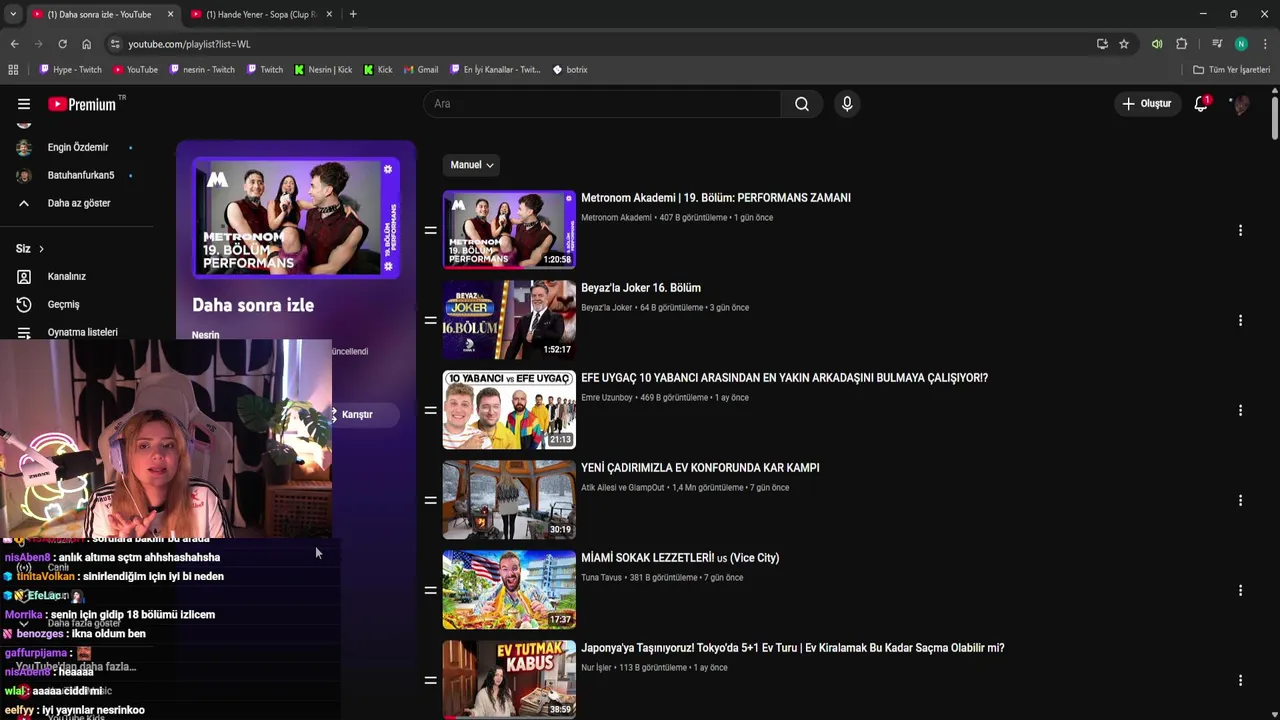Open the Chrome profile N icon
Screen dimensions: 1280x720
pyautogui.click(x=1241, y=44)
